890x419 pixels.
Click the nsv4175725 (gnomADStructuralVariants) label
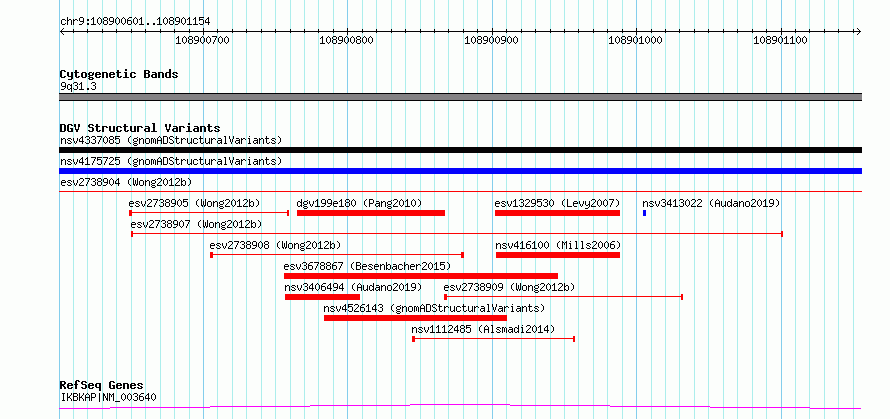(171, 161)
